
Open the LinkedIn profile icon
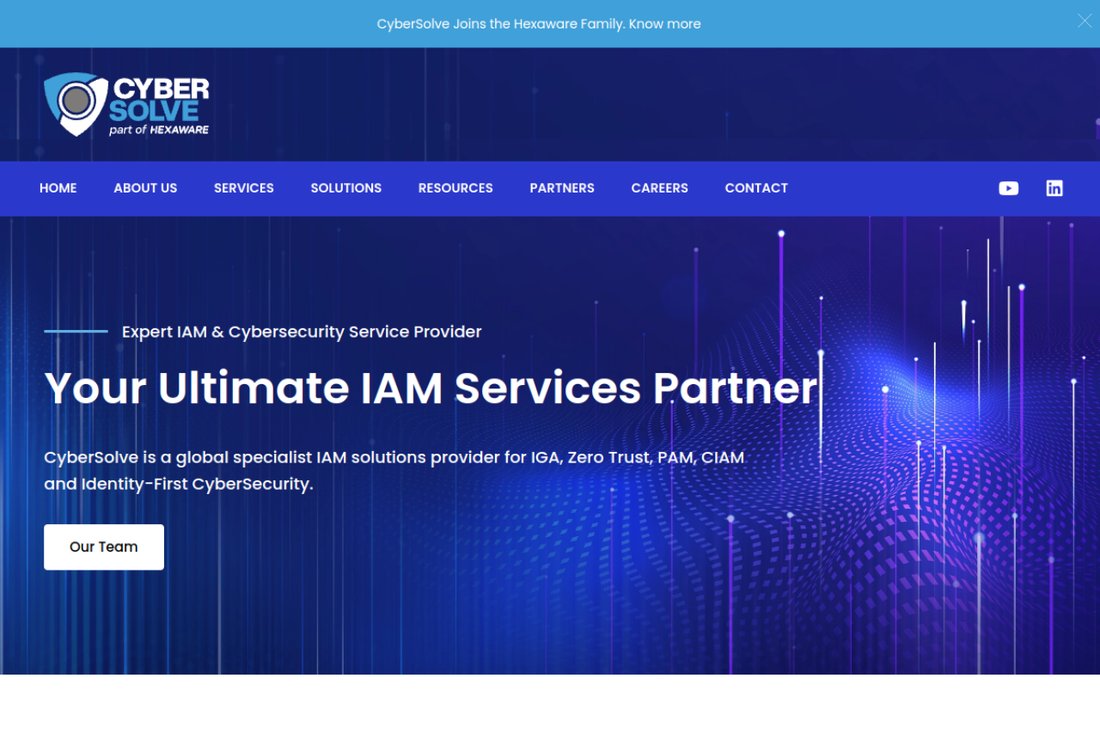tap(1054, 188)
